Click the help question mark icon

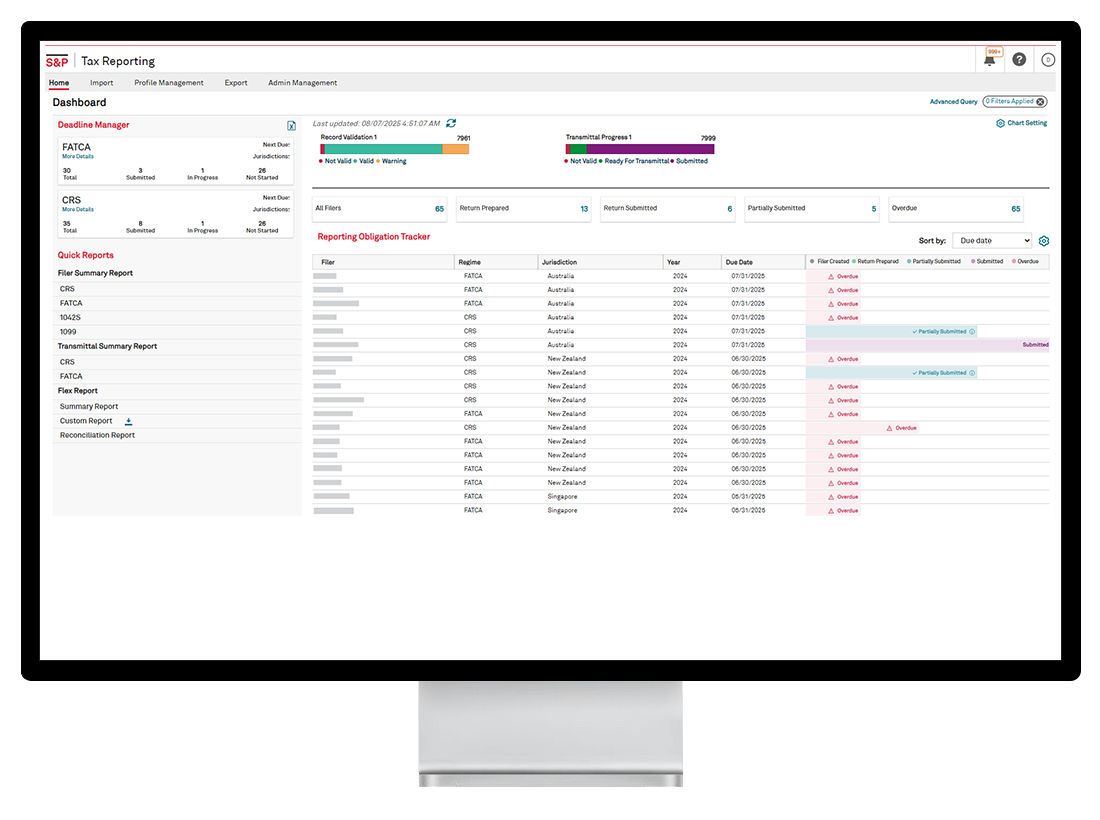coord(1019,59)
